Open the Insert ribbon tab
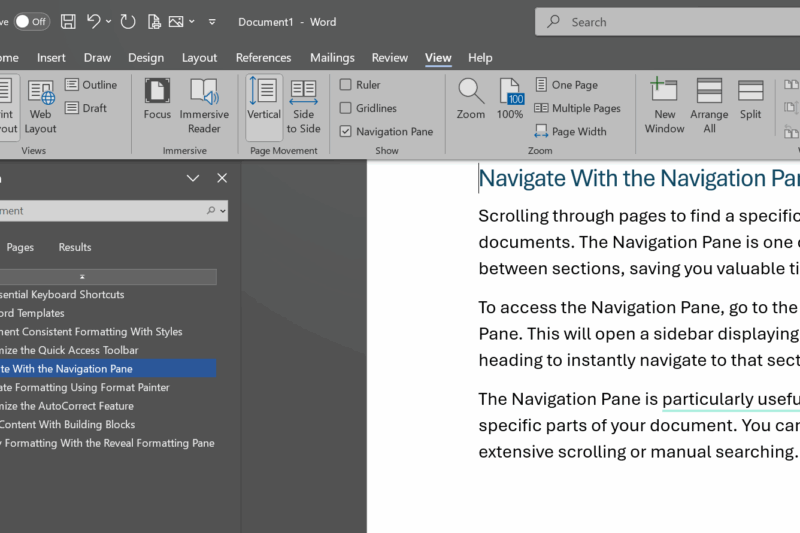 (x=51, y=58)
